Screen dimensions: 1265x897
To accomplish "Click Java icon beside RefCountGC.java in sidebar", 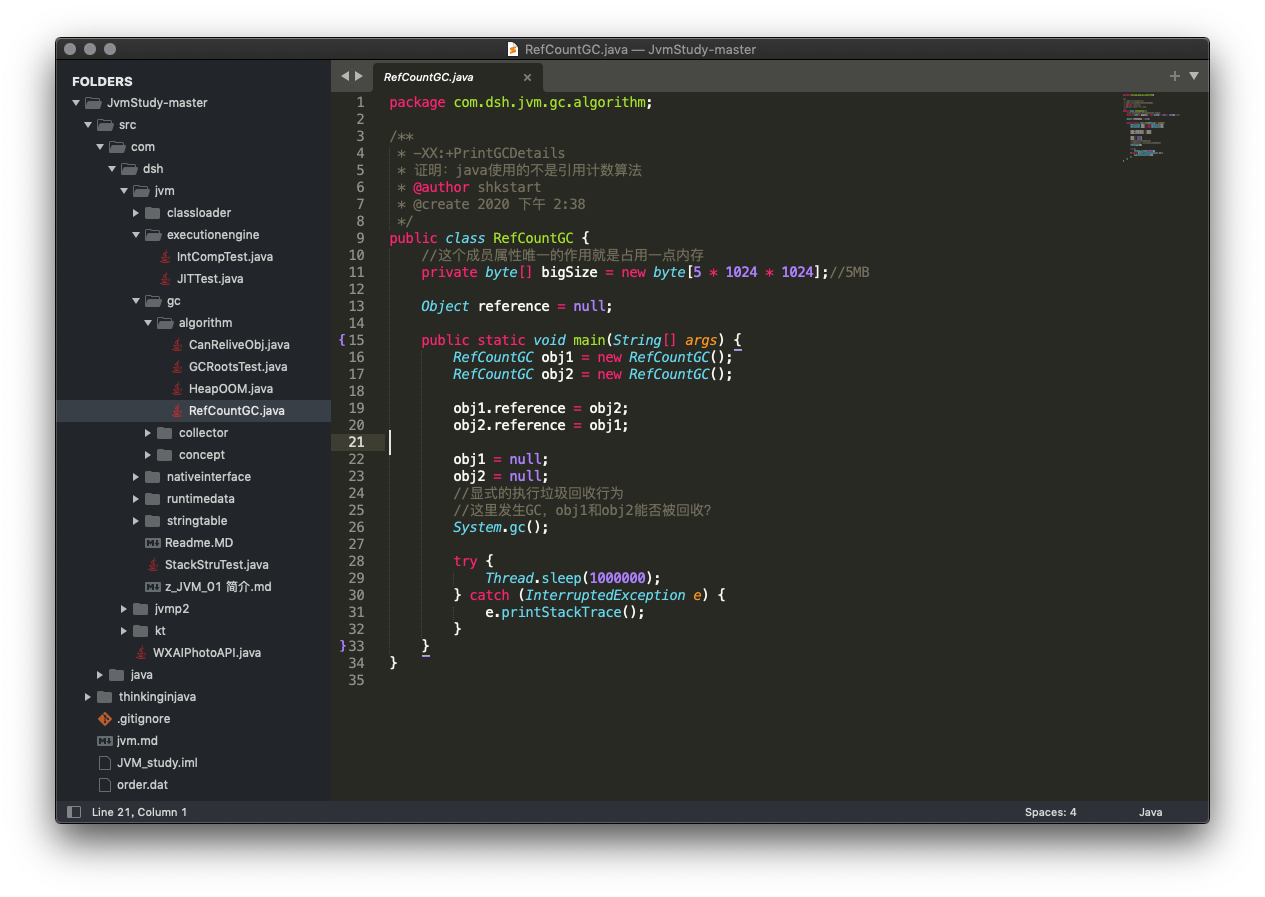I will point(177,411).
